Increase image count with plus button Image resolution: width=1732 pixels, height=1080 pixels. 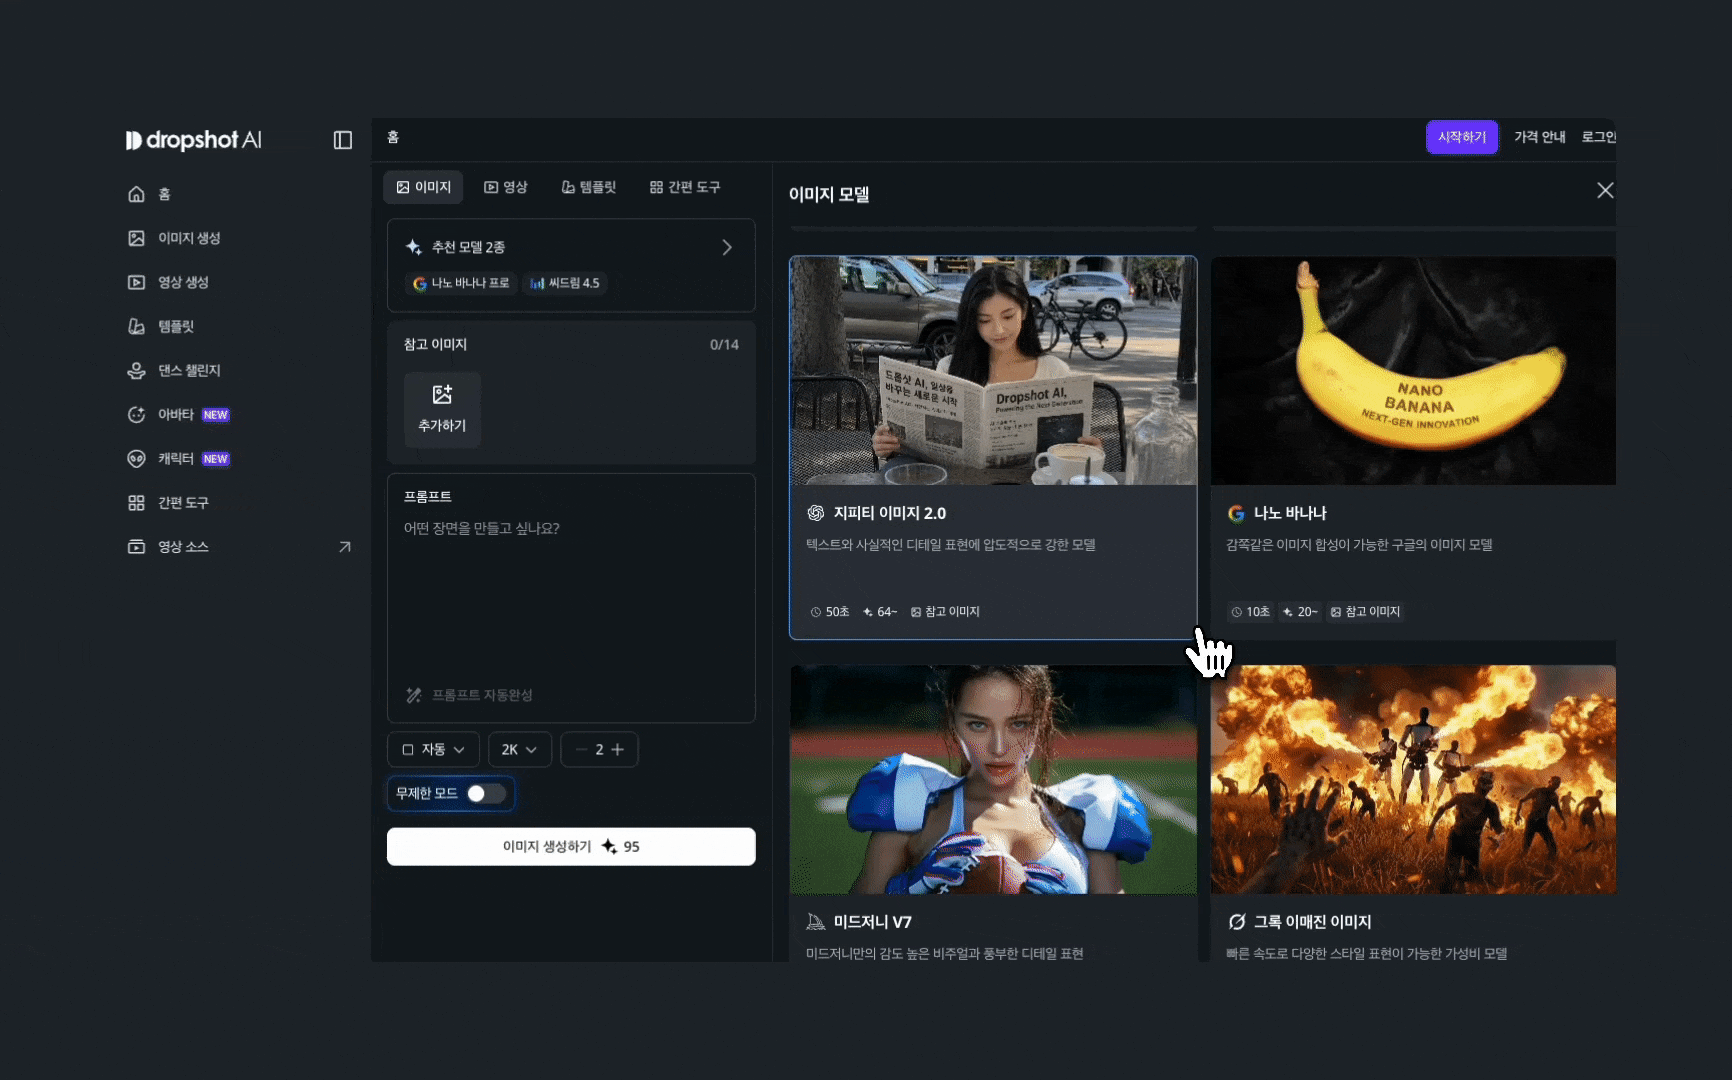[x=617, y=749]
